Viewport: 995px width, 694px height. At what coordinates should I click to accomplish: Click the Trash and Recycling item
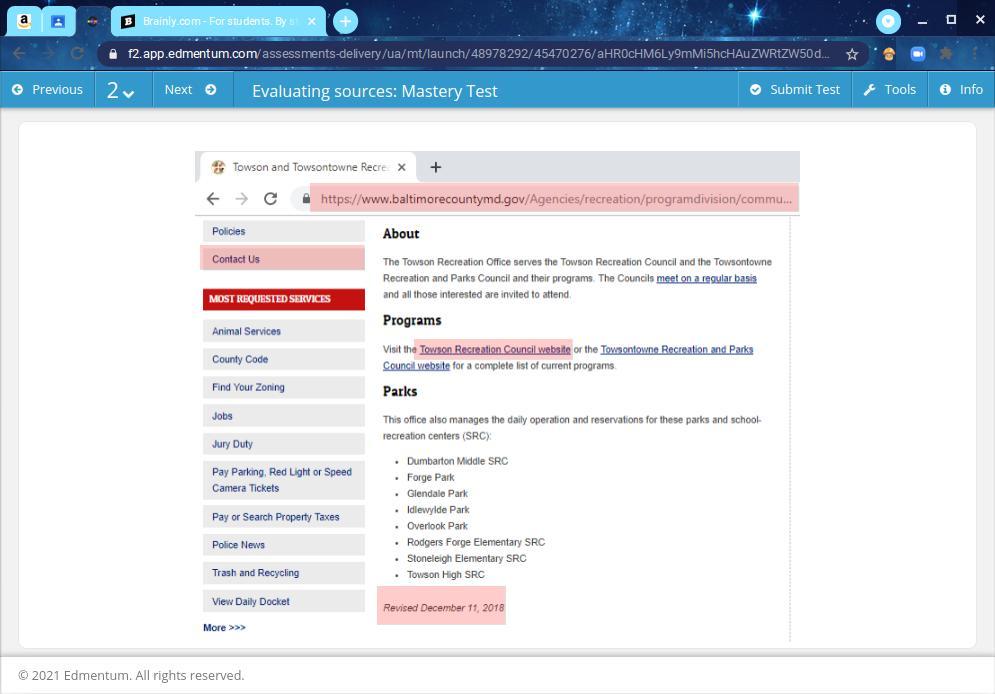click(x=284, y=572)
